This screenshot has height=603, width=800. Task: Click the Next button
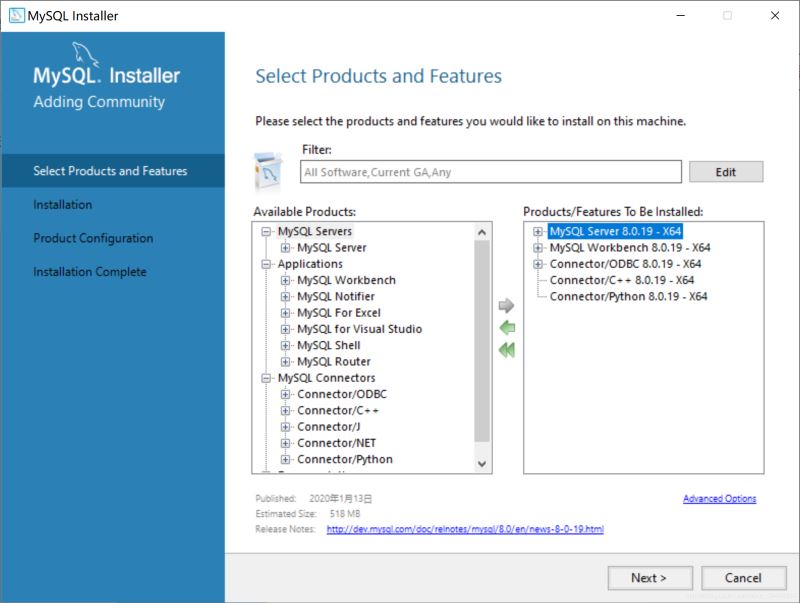click(x=649, y=578)
